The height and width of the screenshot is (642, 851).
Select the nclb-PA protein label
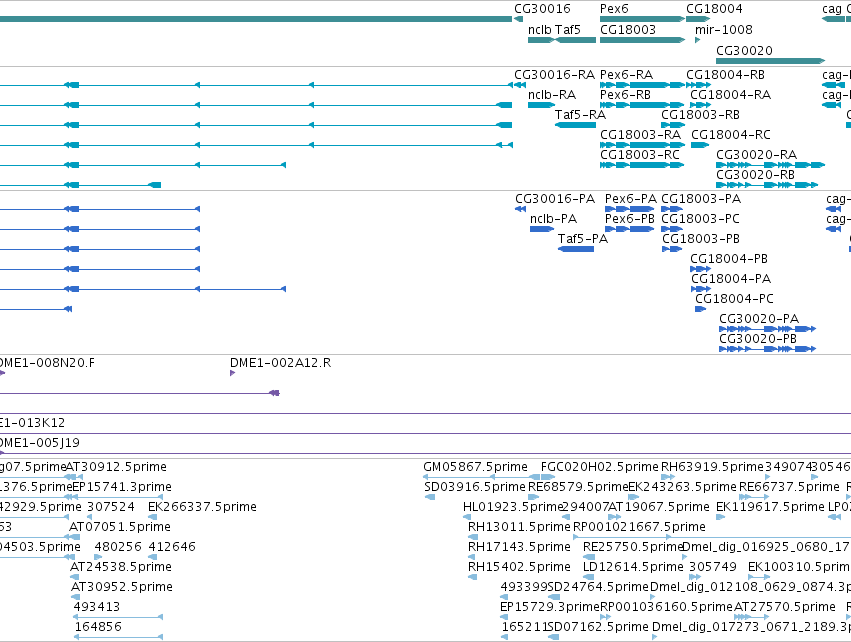[554, 219]
